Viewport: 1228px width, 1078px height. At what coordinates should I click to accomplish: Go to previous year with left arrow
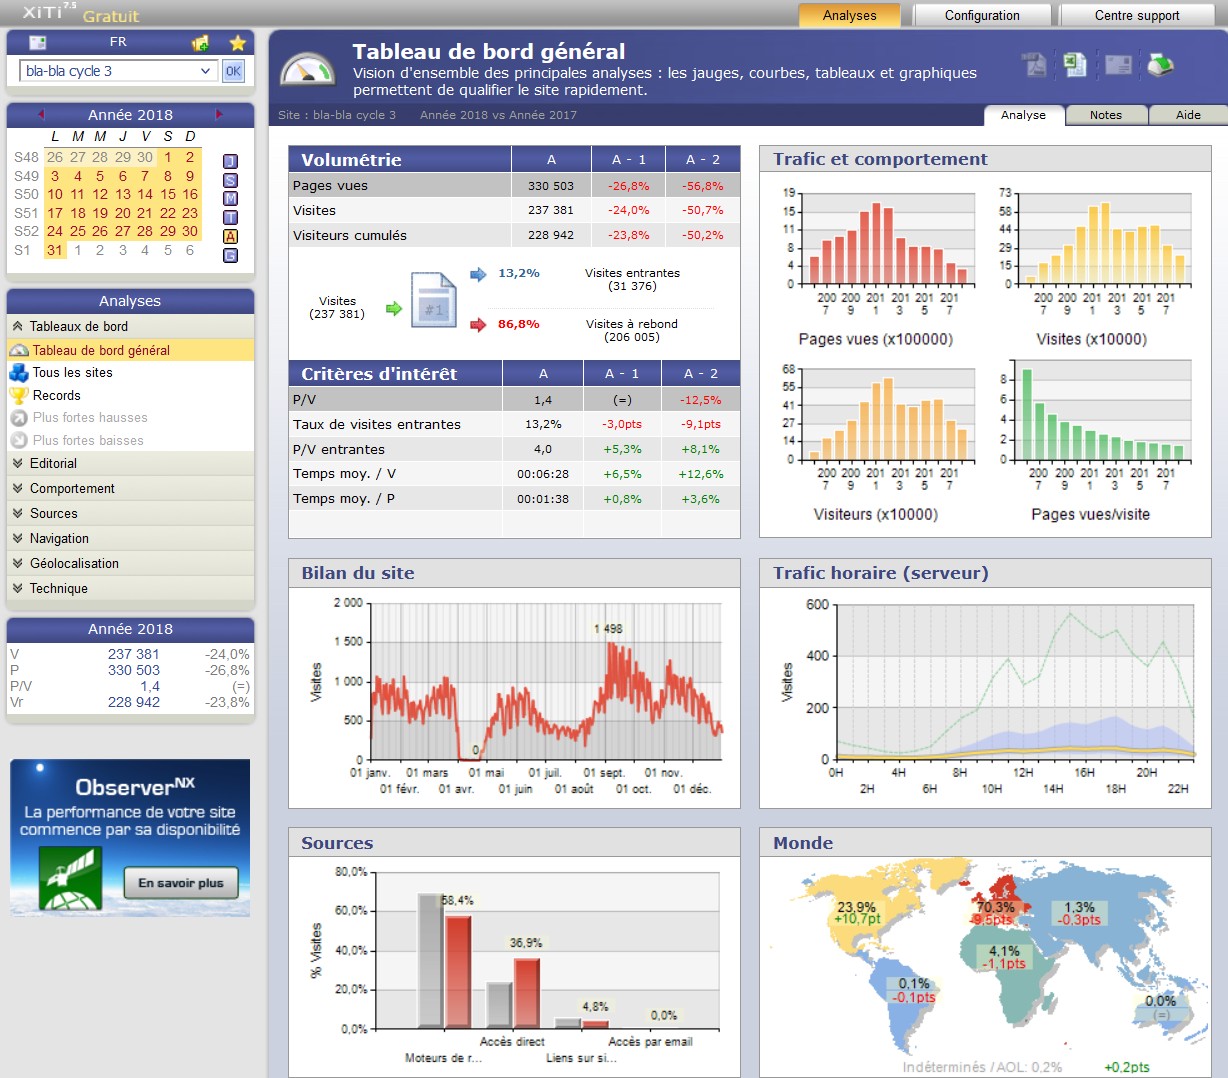point(41,115)
